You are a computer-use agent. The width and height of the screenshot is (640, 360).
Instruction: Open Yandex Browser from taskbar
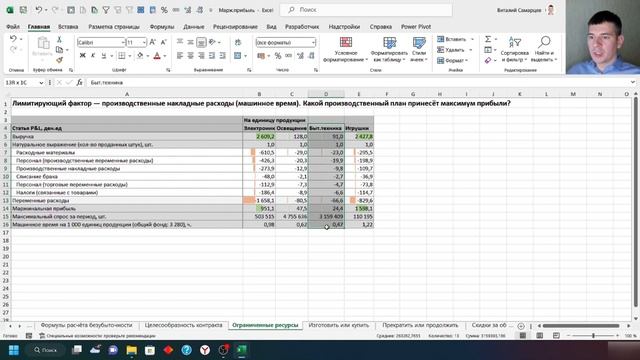tap(205, 350)
